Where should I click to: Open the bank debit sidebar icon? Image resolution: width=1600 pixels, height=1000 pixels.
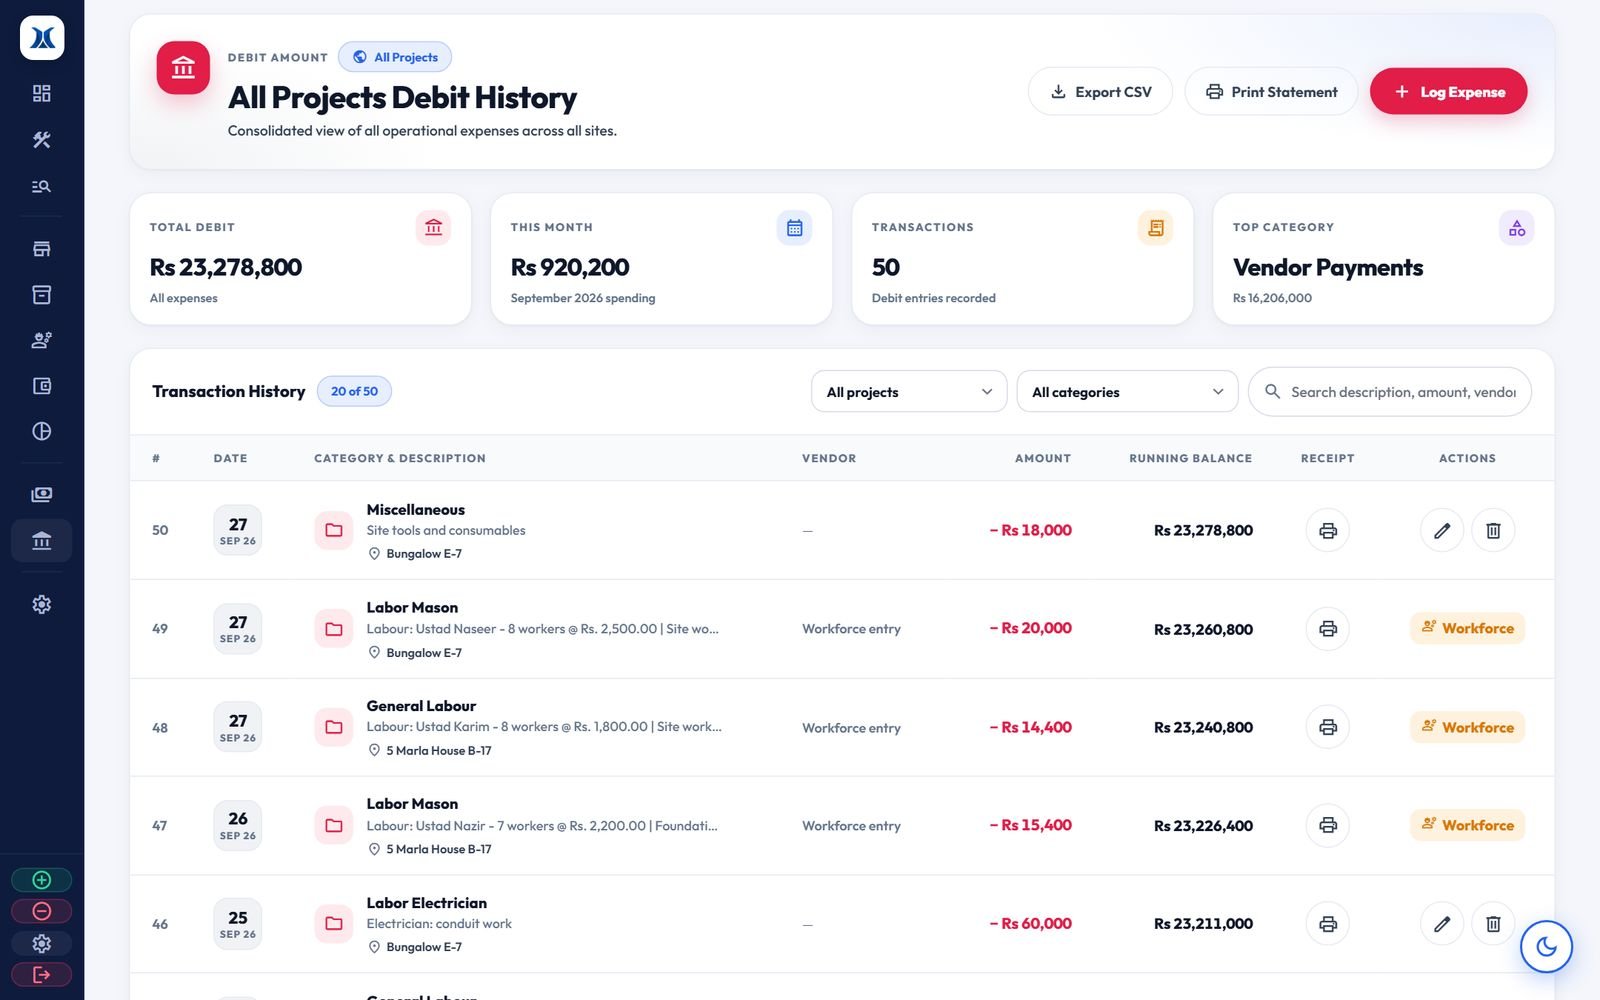(x=41, y=540)
